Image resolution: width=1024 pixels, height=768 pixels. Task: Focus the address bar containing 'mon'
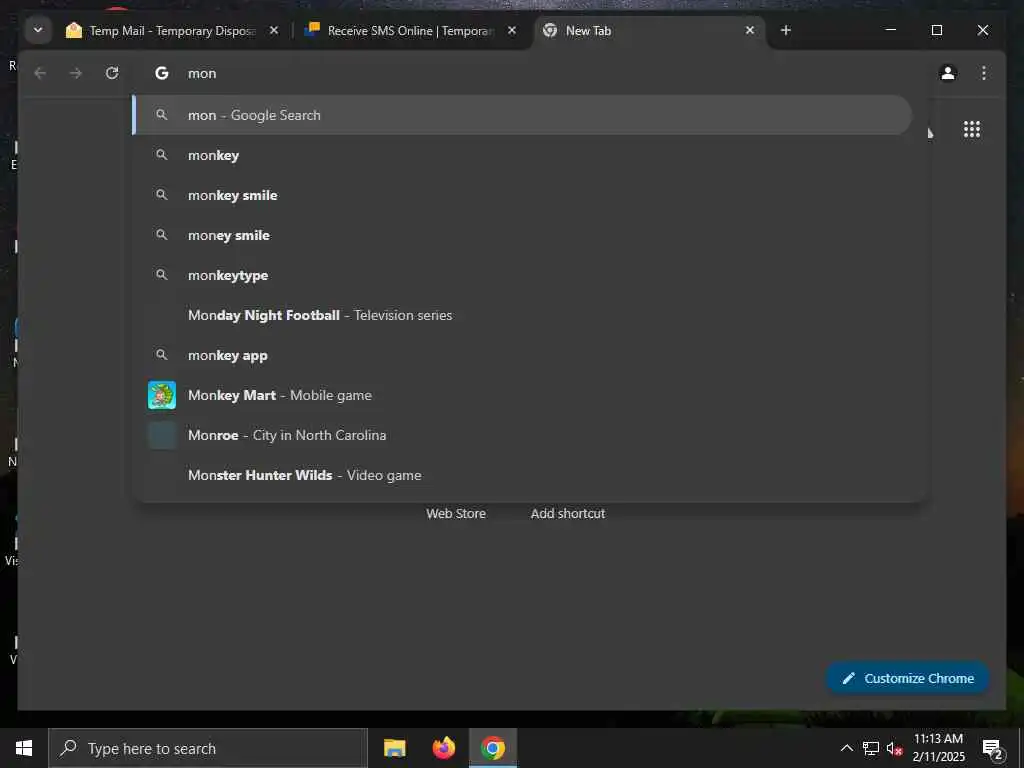coord(529,73)
